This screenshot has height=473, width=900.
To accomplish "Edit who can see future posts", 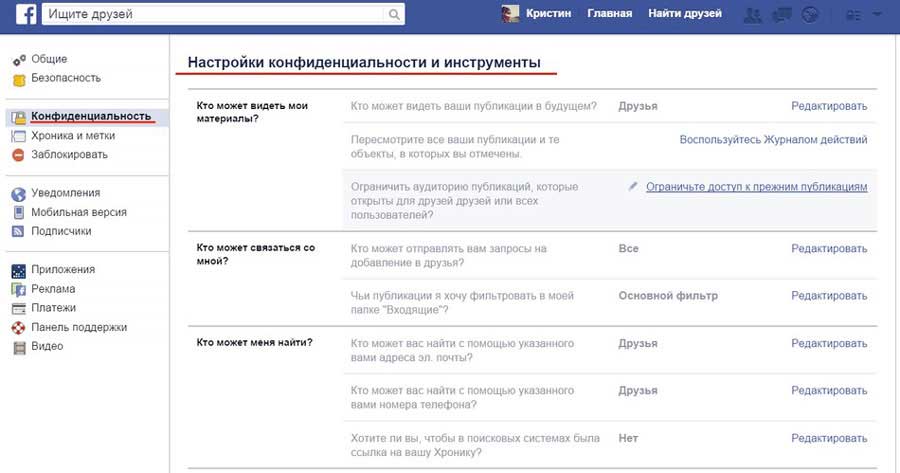I will [x=829, y=106].
